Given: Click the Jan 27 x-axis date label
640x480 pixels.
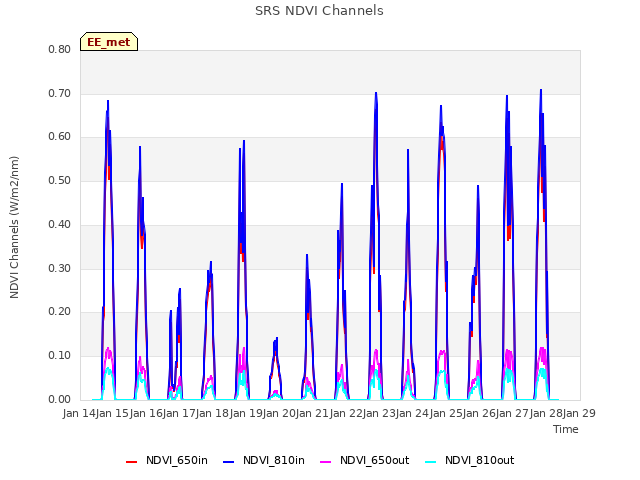Looking at the screenshot, I should coord(512,413).
